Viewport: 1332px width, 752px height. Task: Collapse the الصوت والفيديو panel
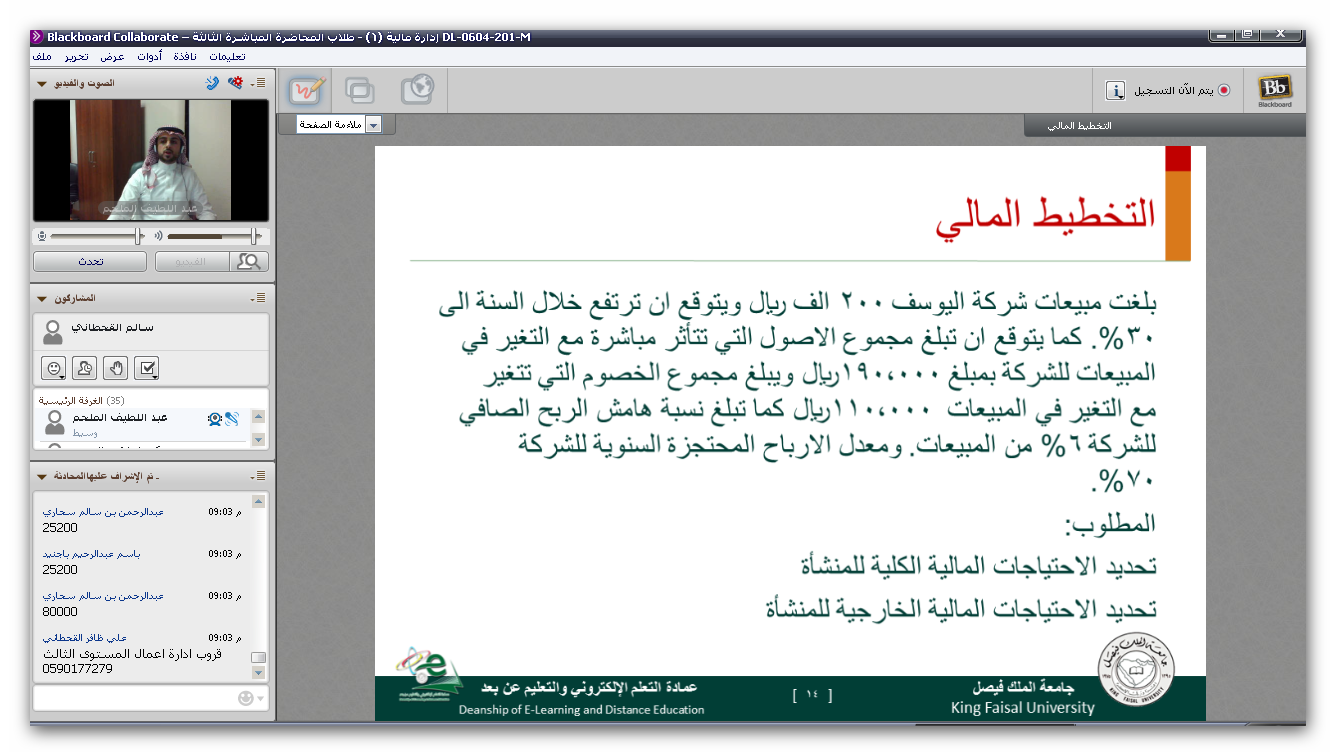41,83
